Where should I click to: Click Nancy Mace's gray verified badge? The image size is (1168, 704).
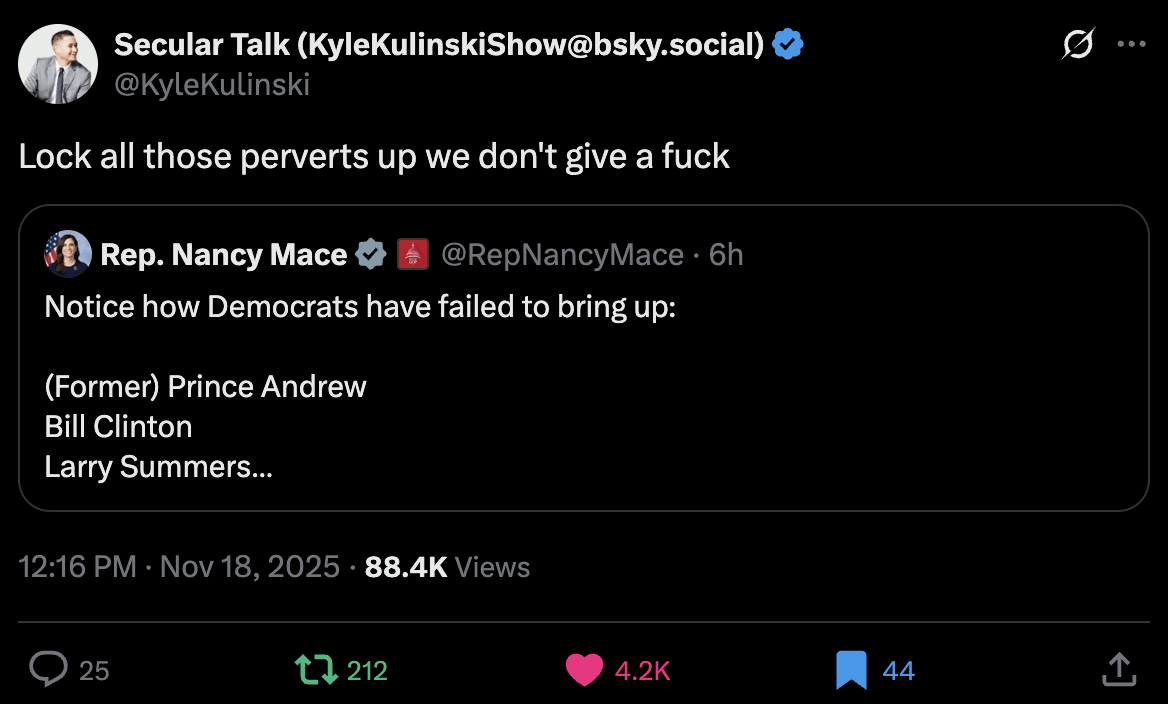tap(372, 255)
